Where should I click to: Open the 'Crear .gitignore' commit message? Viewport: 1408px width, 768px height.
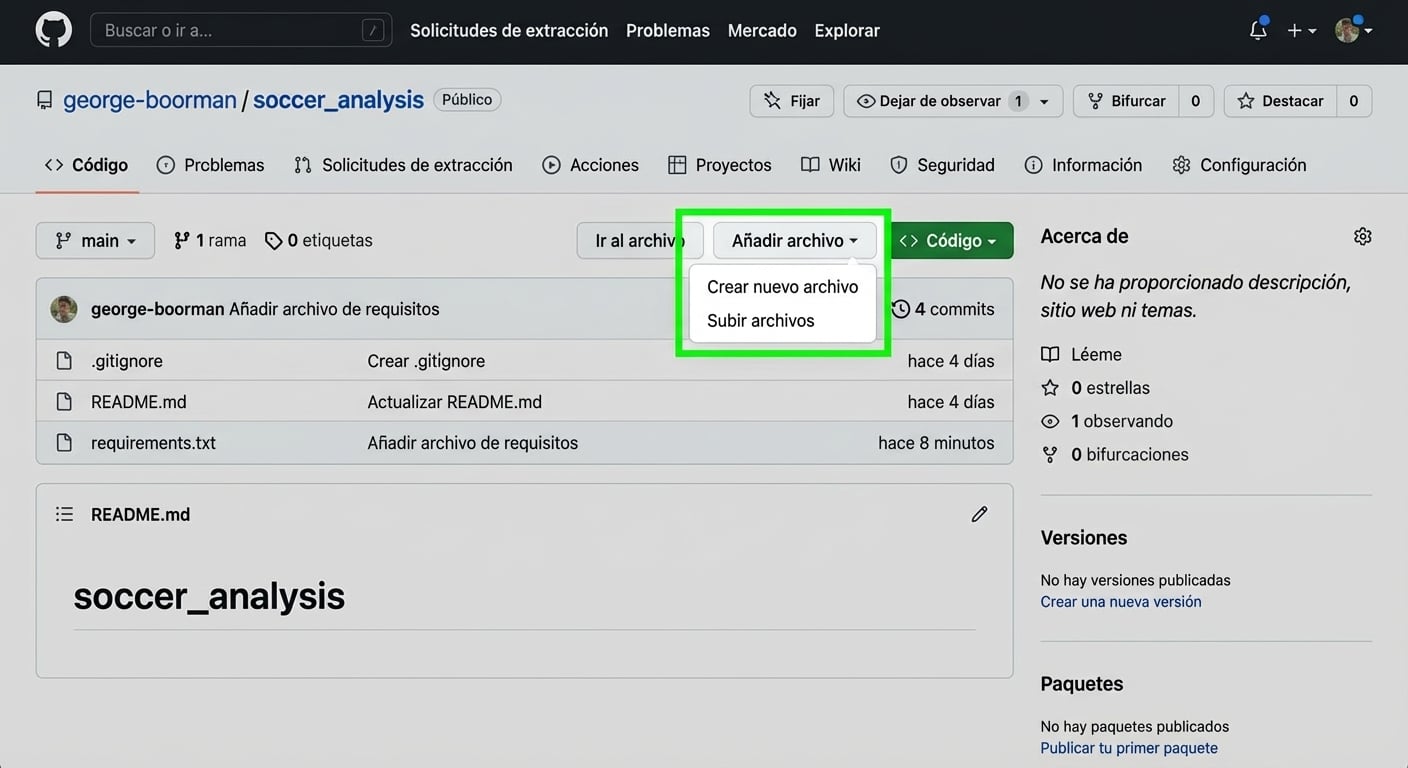click(426, 361)
